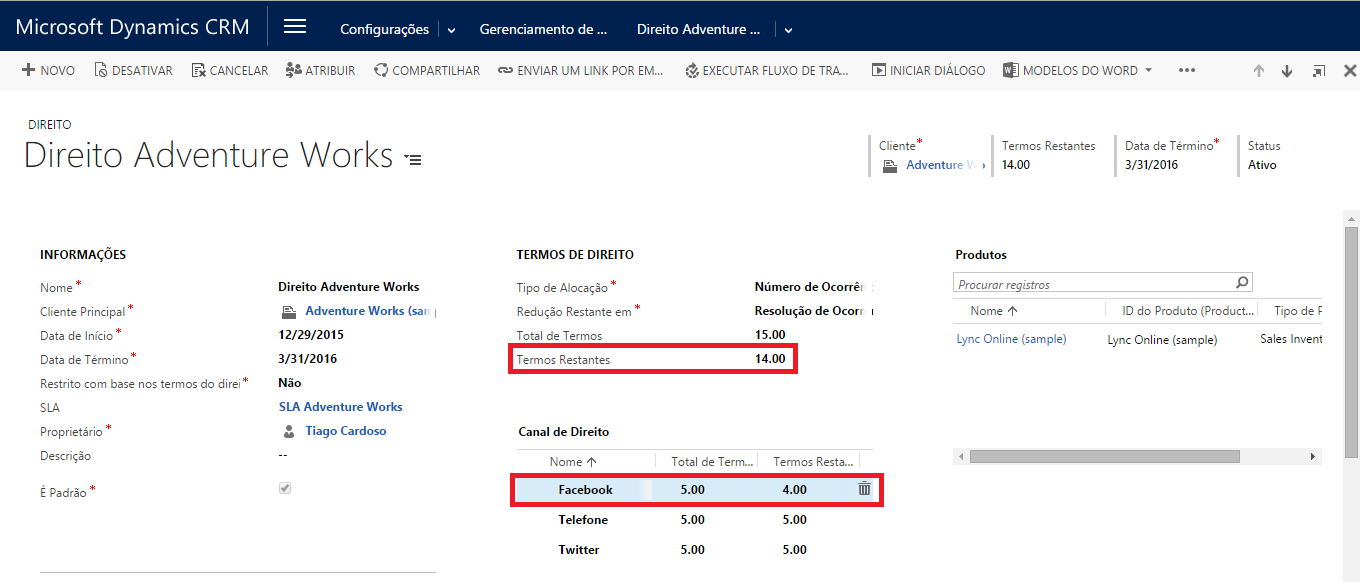Expand the record title form selector
1360x582 pixels.
[x=413, y=159]
